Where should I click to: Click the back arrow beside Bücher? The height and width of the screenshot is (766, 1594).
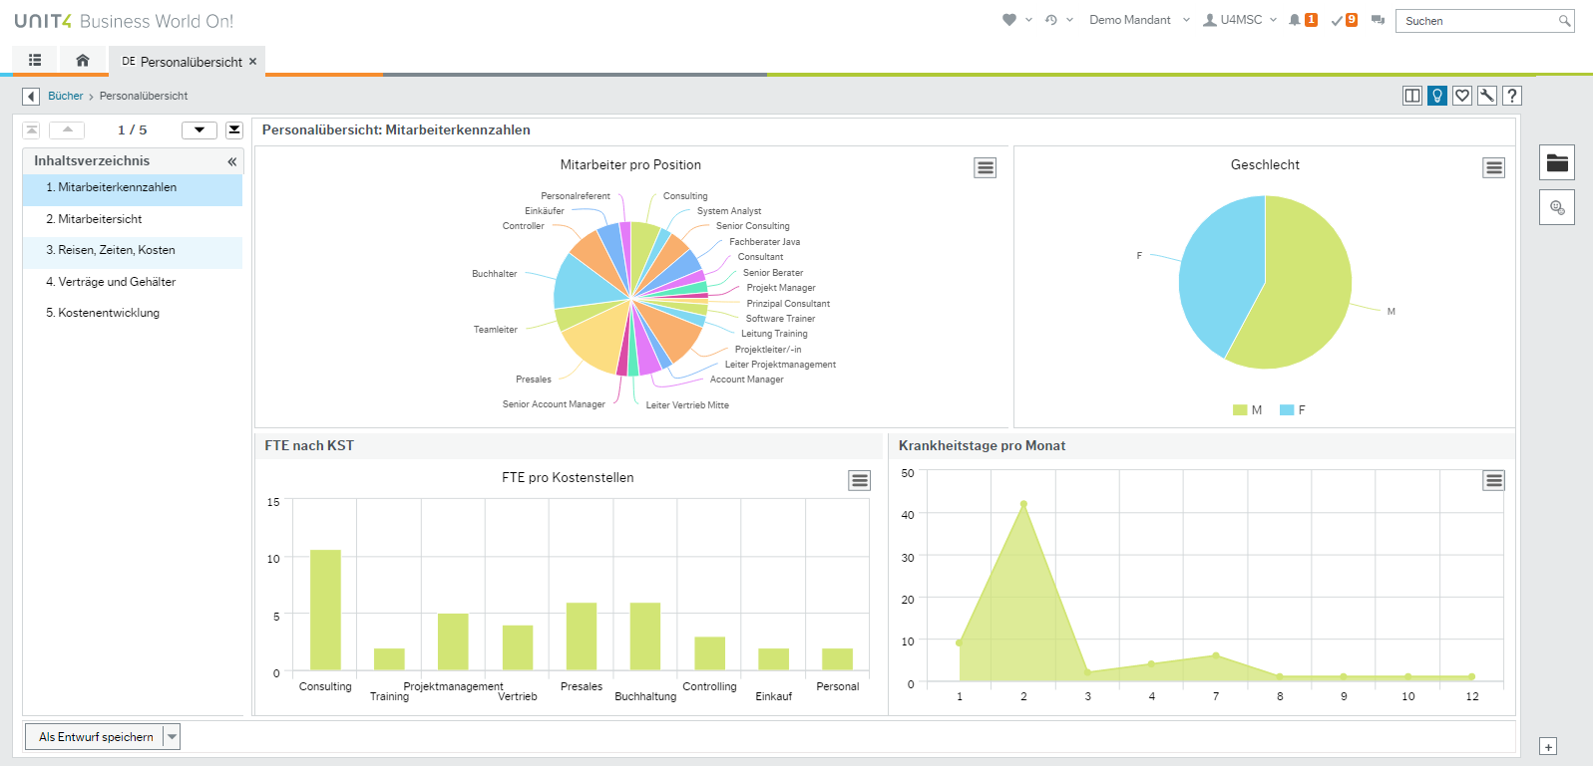pyautogui.click(x=31, y=96)
